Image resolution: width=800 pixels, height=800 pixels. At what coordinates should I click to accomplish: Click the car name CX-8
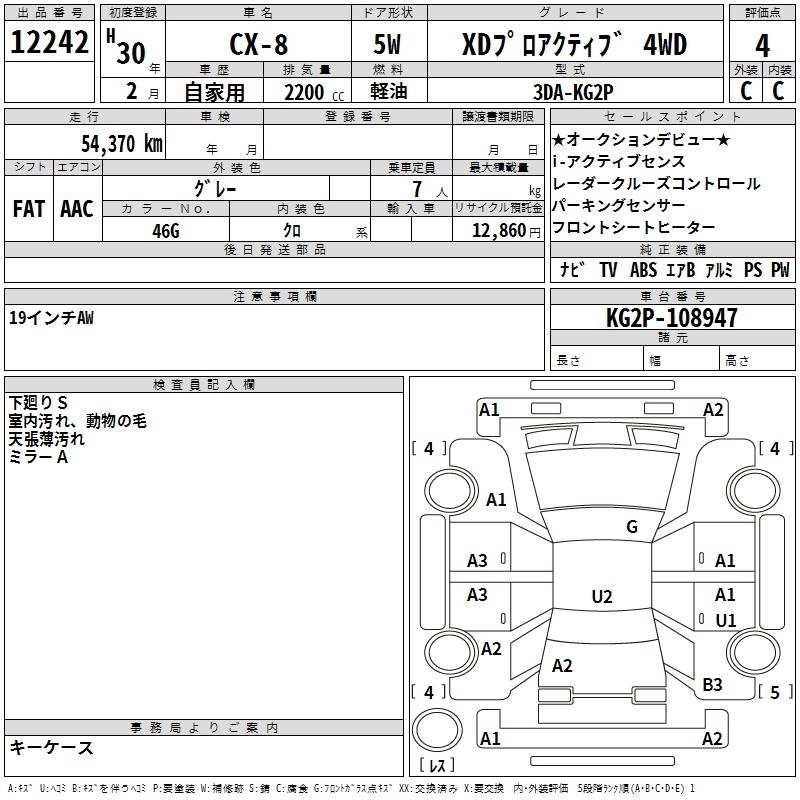[257, 45]
